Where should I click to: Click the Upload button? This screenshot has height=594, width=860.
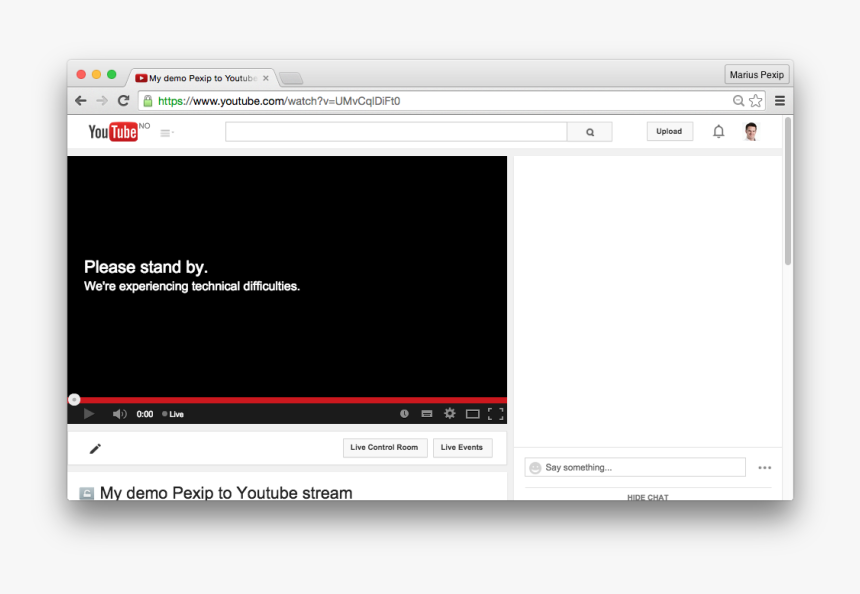click(x=669, y=132)
